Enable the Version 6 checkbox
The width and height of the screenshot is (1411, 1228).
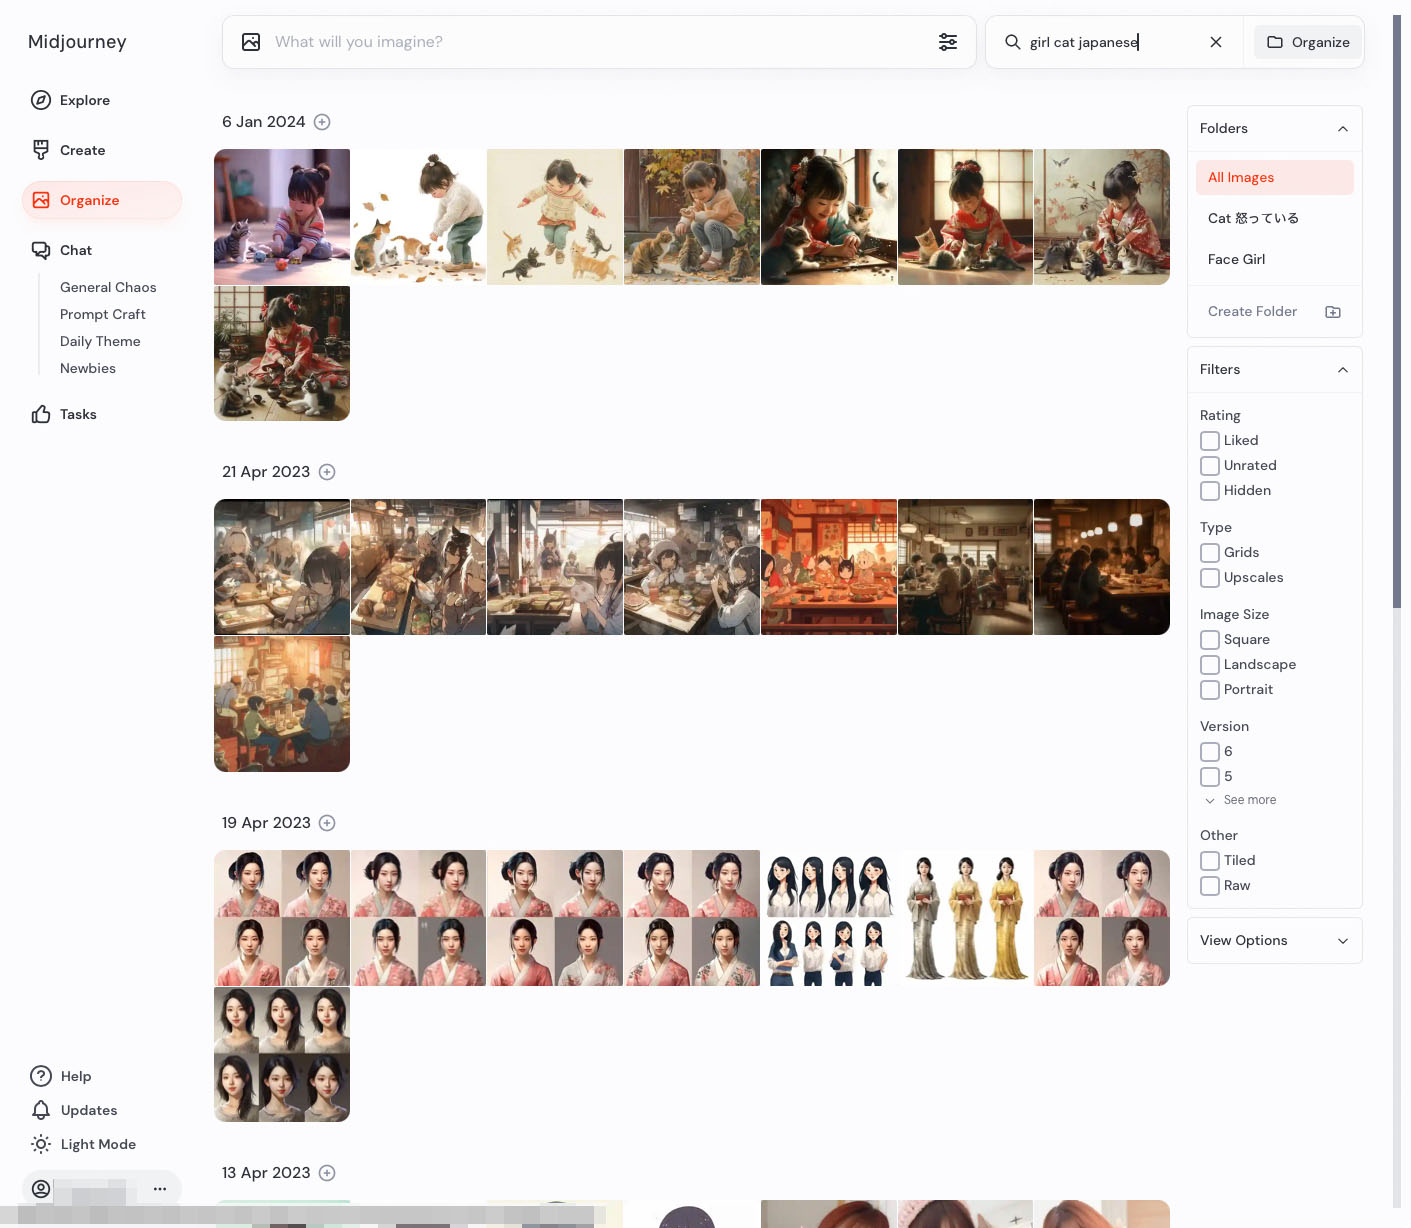tap(1210, 752)
